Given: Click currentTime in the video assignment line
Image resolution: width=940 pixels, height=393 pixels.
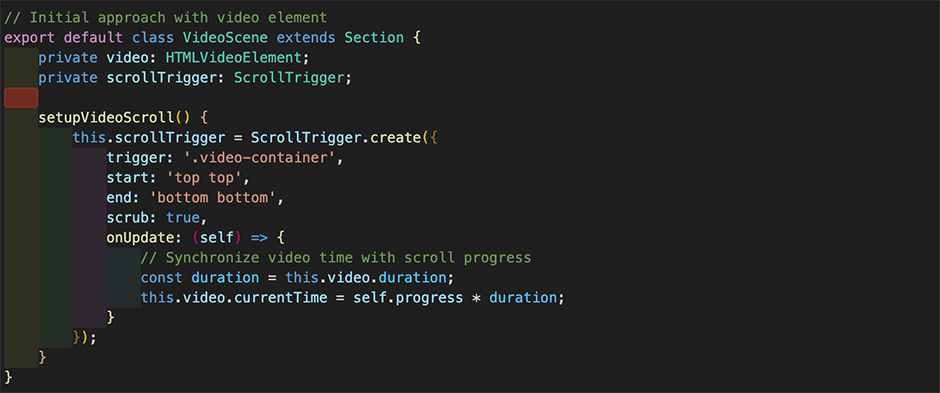Looking at the screenshot, I should click(x=289, y=298).
